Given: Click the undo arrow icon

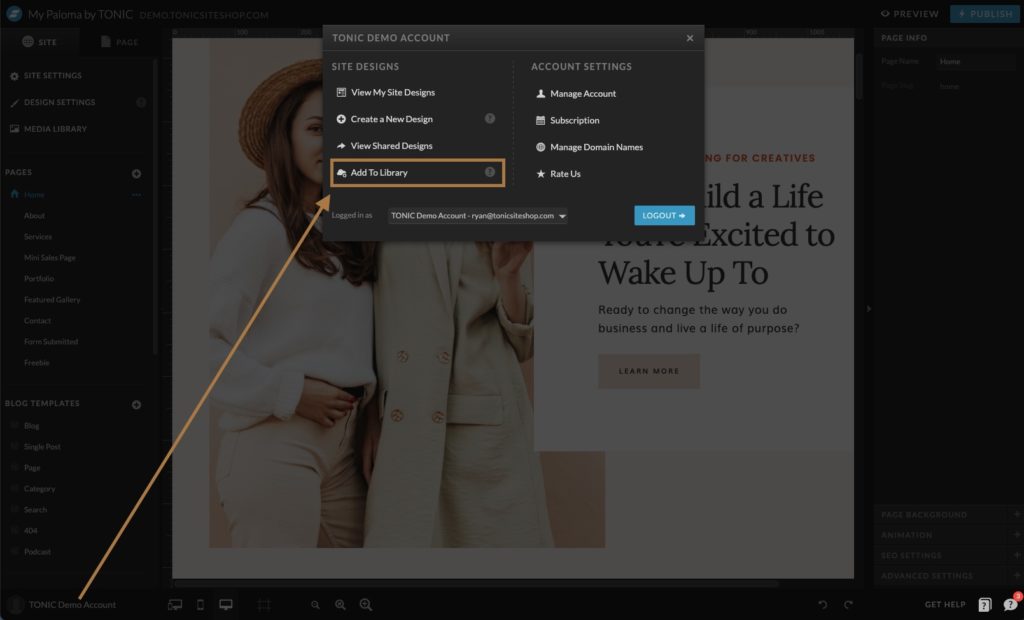Looking at the screenshot, I should click(x=823, y=605).
